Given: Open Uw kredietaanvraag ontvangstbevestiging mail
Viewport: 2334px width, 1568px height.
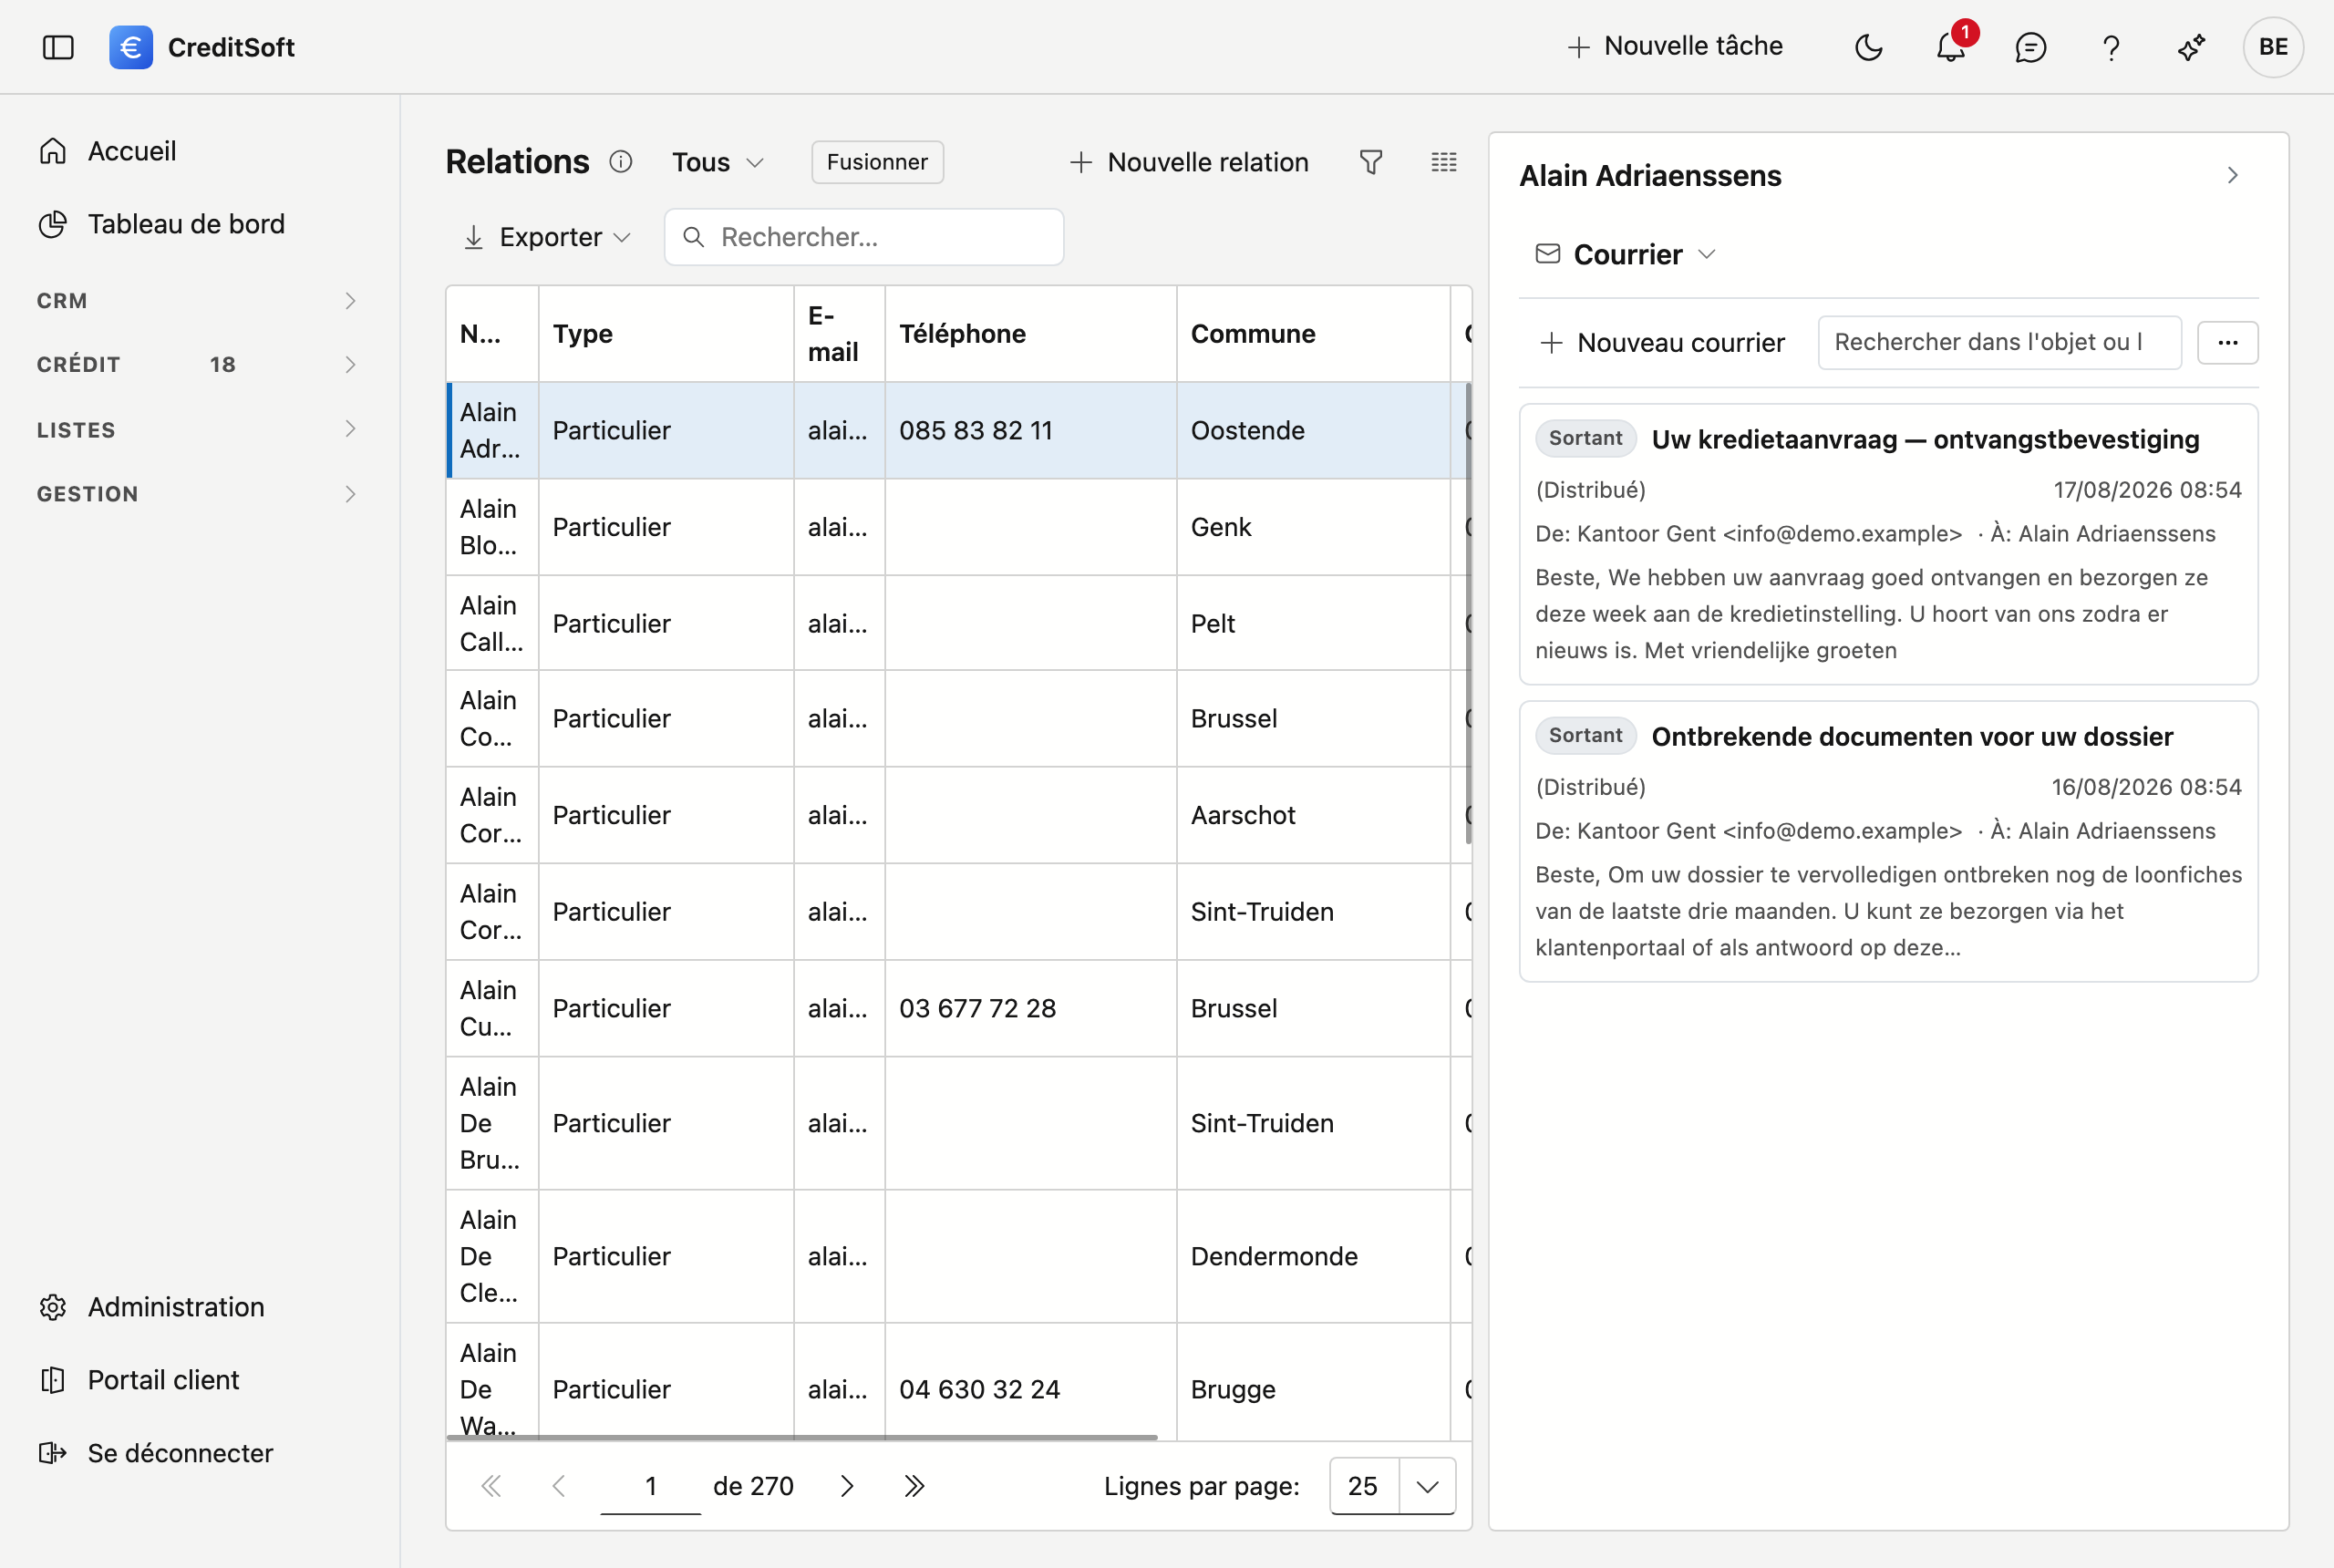Looking at the screenshot, I should click(x=1888, y=544).
